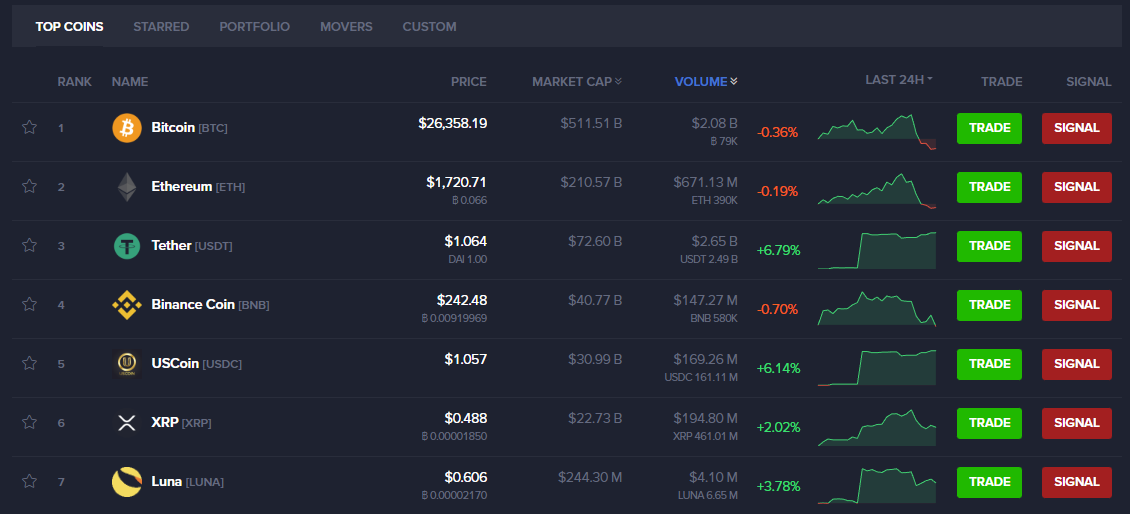The width and height of the screenshot is (1130, 514).
Task: Click the Luna crescent logo
Action: 127,482
